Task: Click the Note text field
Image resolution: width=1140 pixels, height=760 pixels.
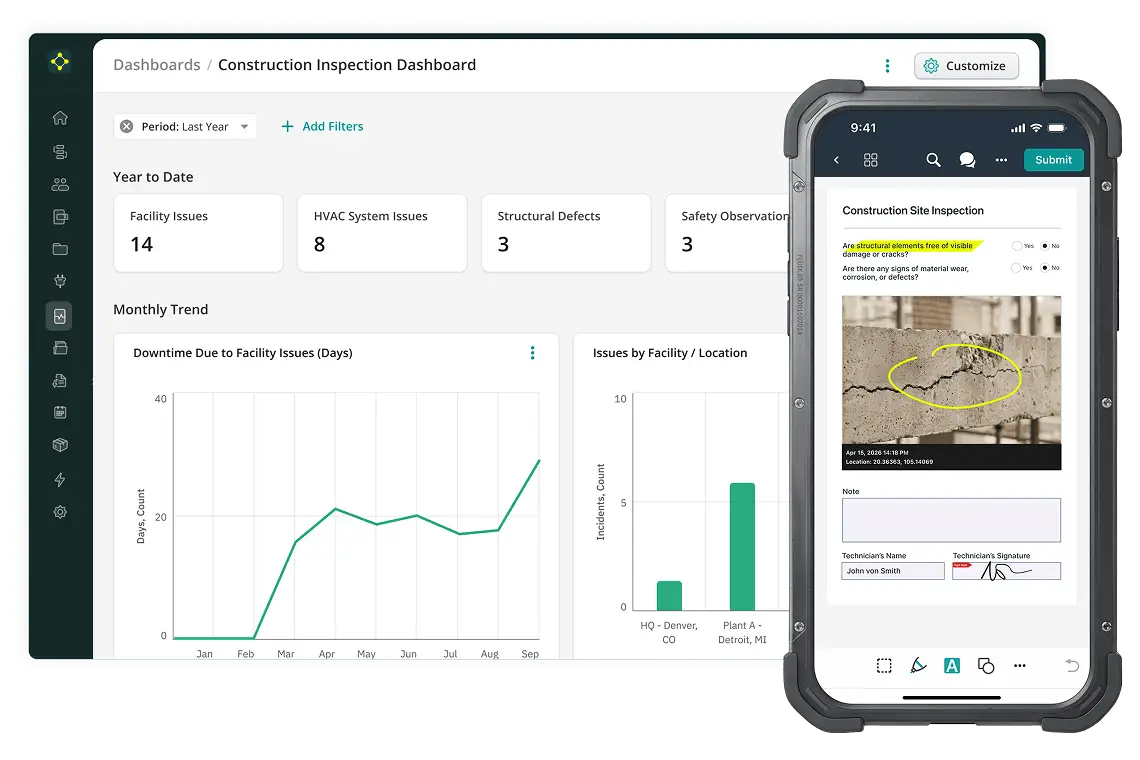Action: [950, 520]
